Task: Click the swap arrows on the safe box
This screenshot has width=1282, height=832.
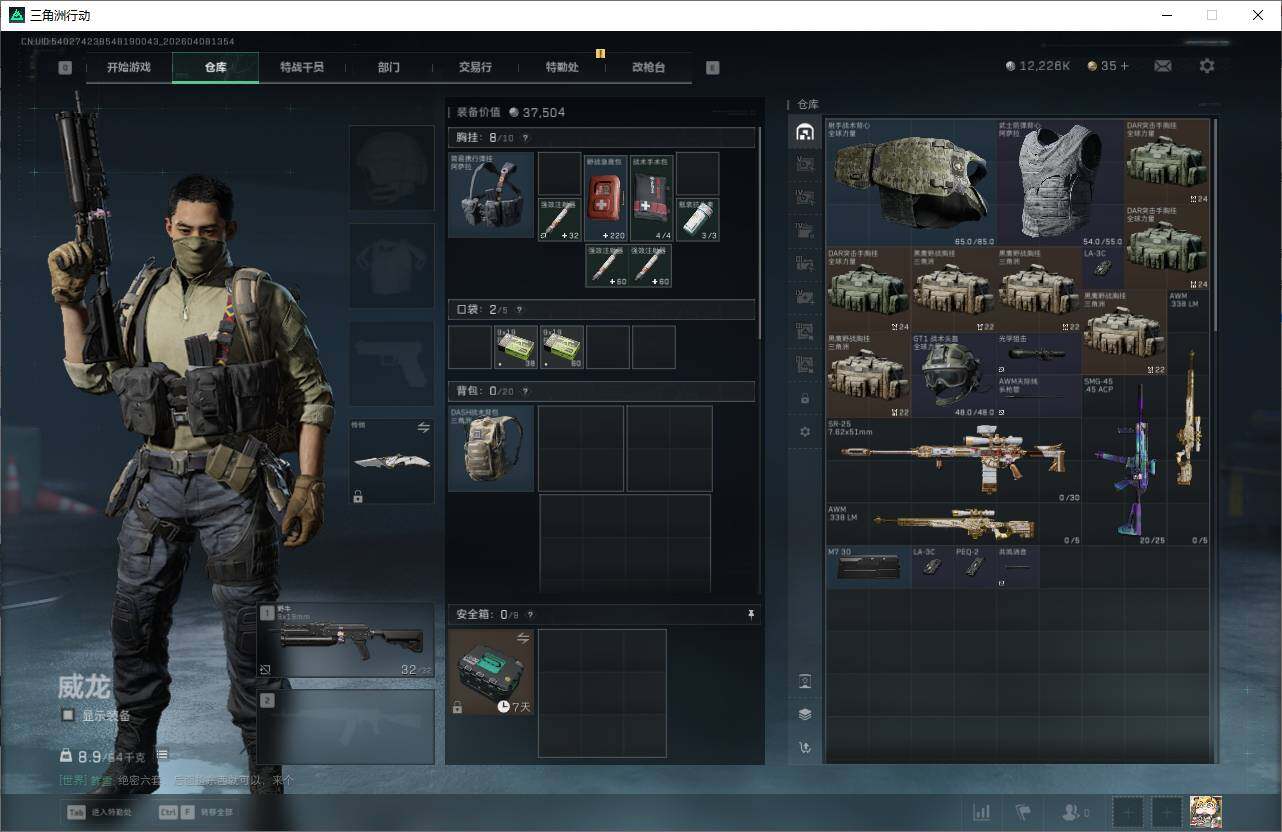Action: pyautogui.click(x=522, y=638)
